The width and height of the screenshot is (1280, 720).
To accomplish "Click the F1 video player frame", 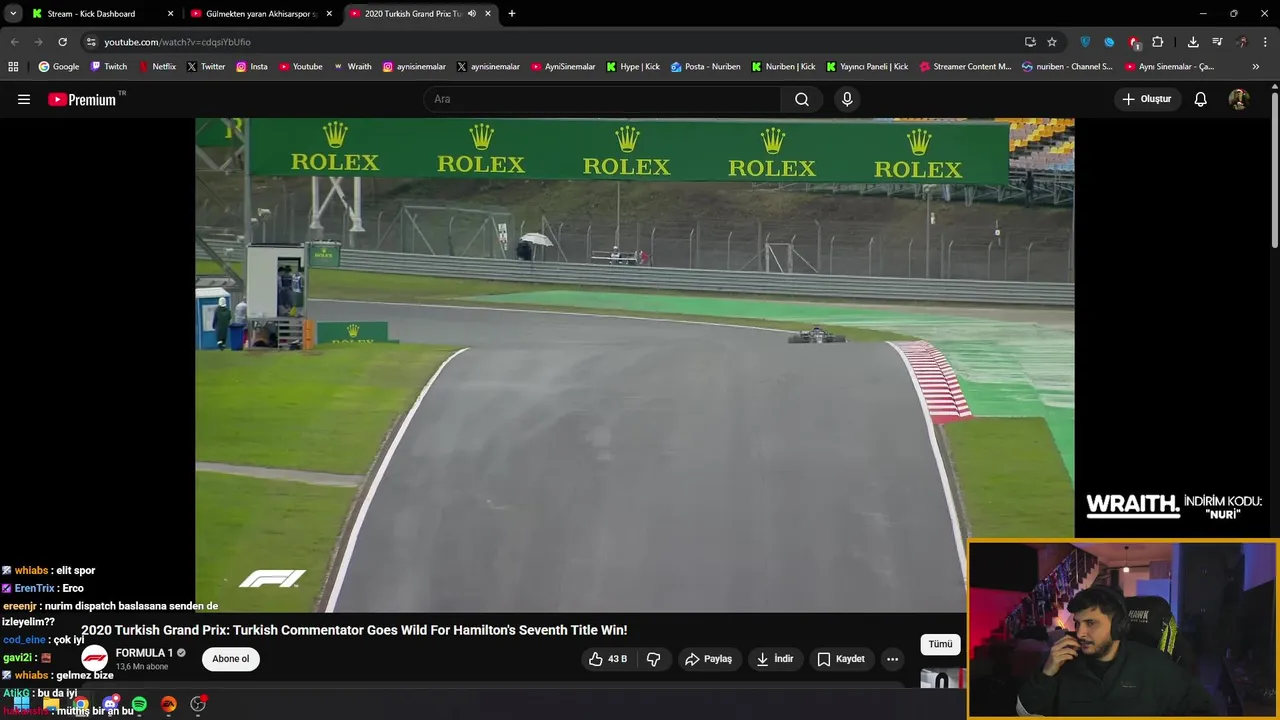I will (634, 365).
